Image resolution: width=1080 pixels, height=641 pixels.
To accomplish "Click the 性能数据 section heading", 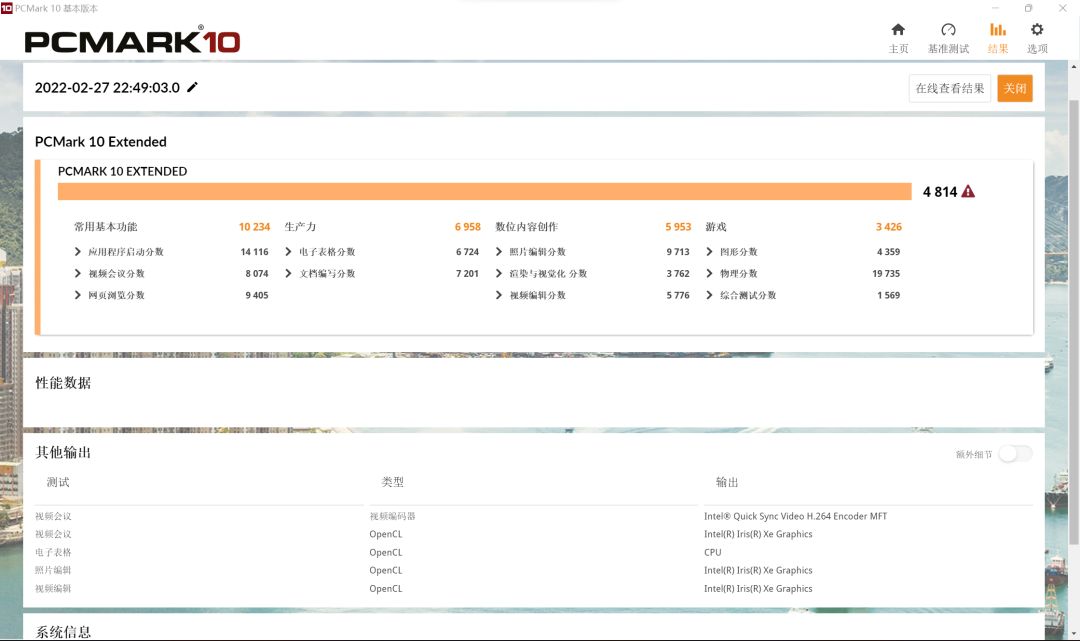I will click(63, 383).
